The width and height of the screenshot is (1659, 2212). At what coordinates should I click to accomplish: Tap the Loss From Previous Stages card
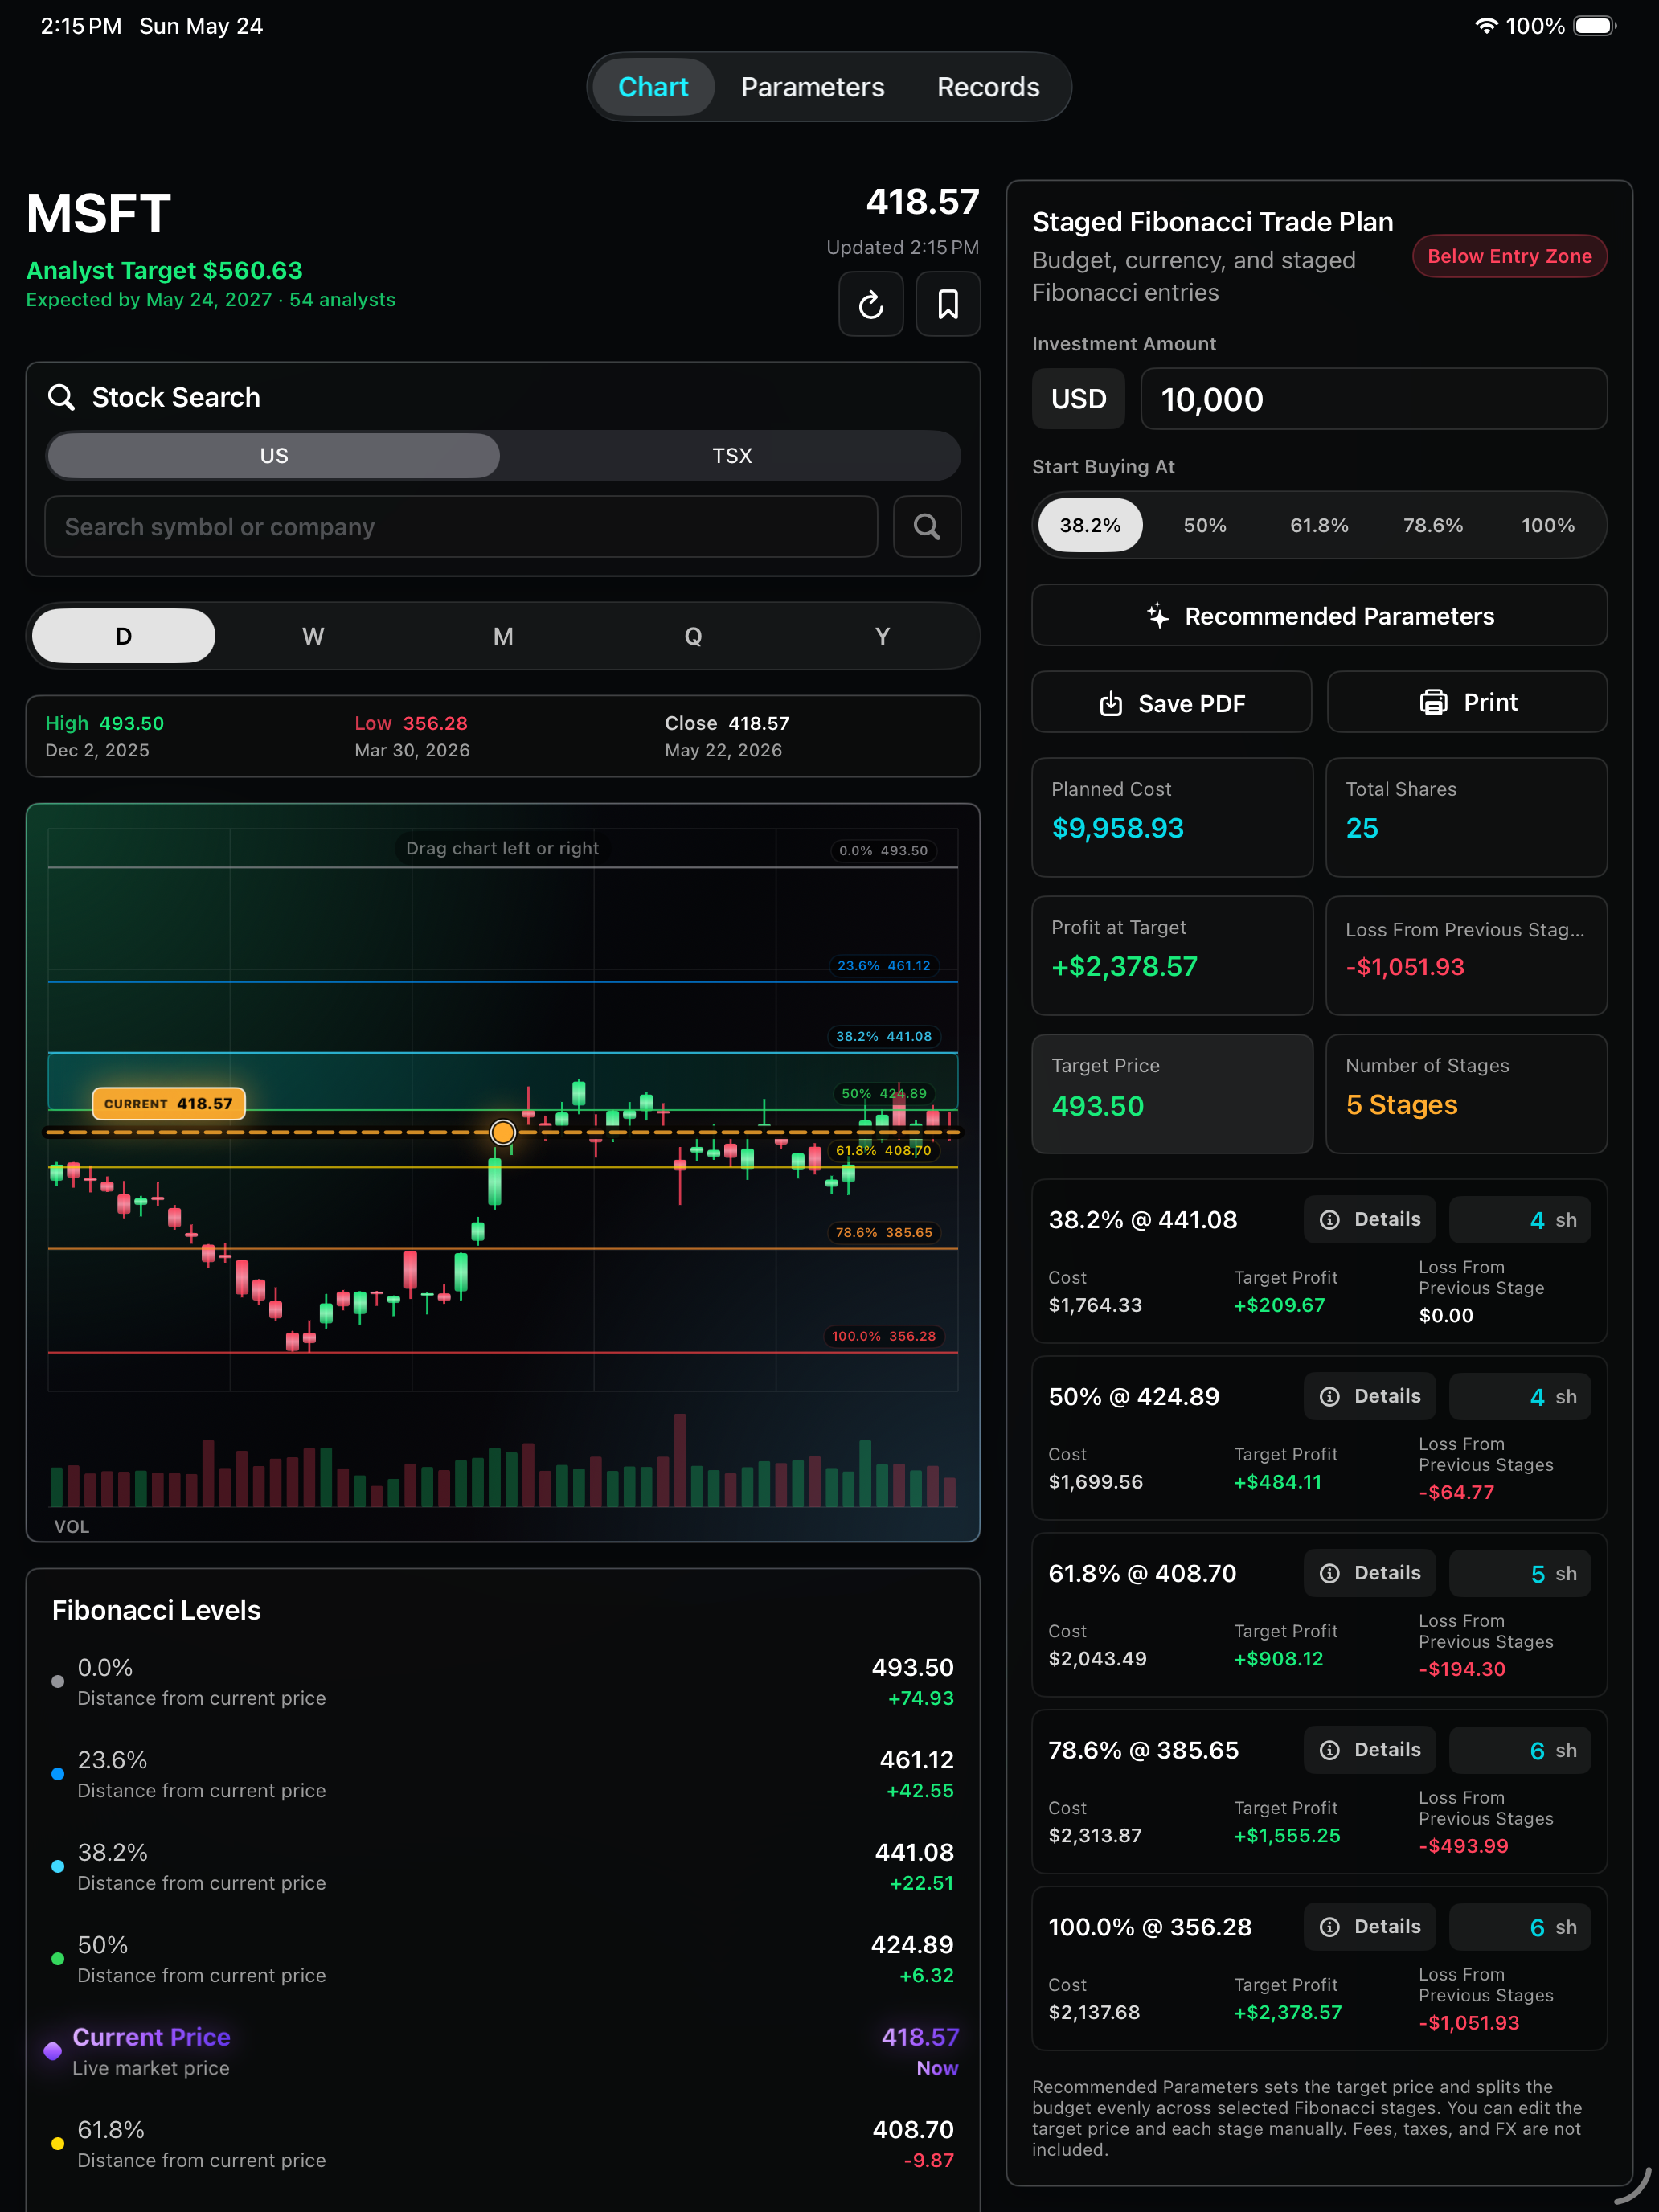click(1466, 956)
